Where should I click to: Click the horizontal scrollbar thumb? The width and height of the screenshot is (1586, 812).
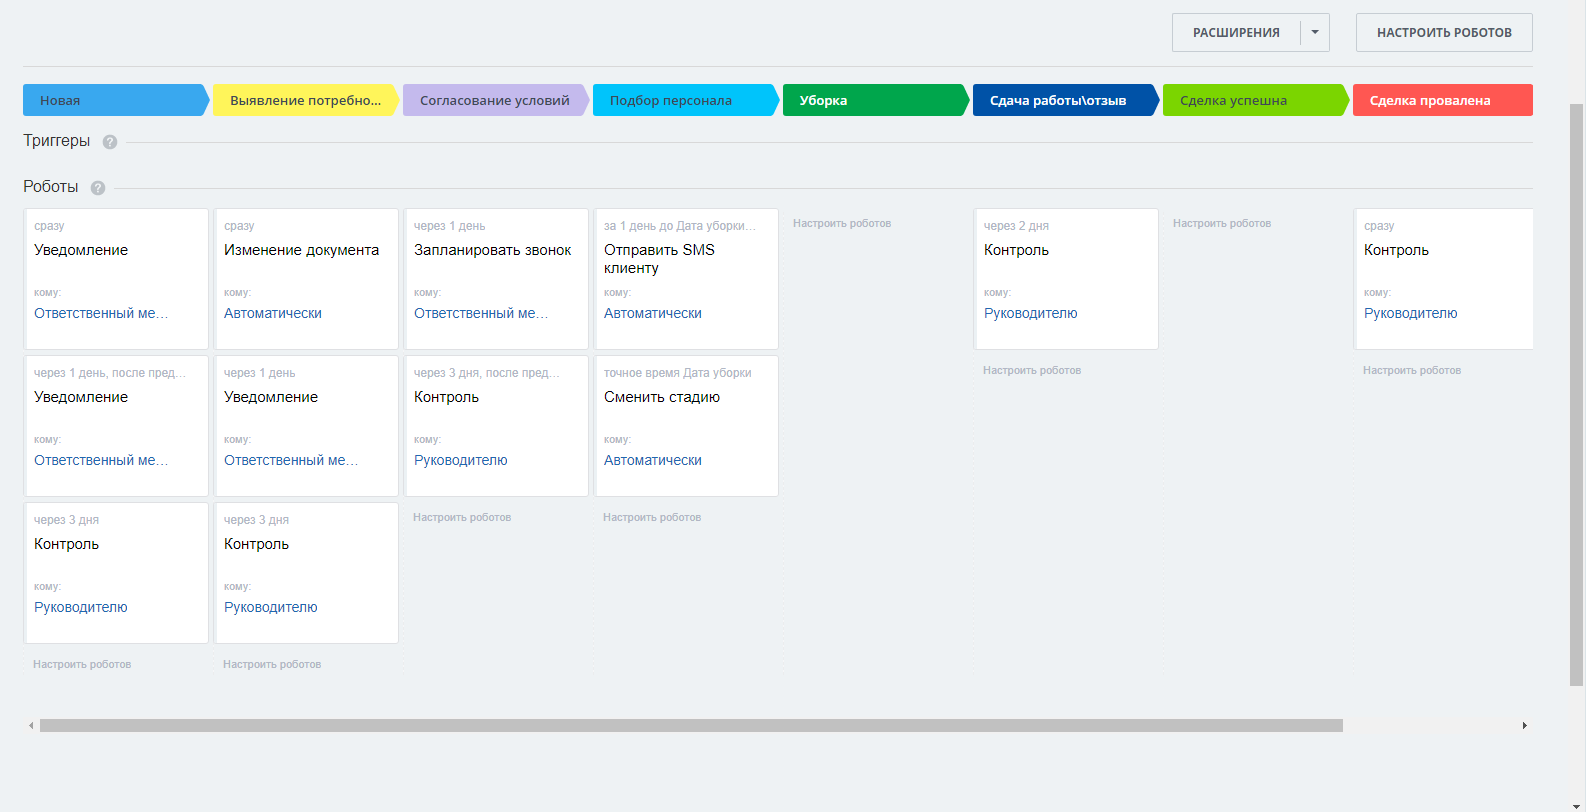click(x=690, y=726)
